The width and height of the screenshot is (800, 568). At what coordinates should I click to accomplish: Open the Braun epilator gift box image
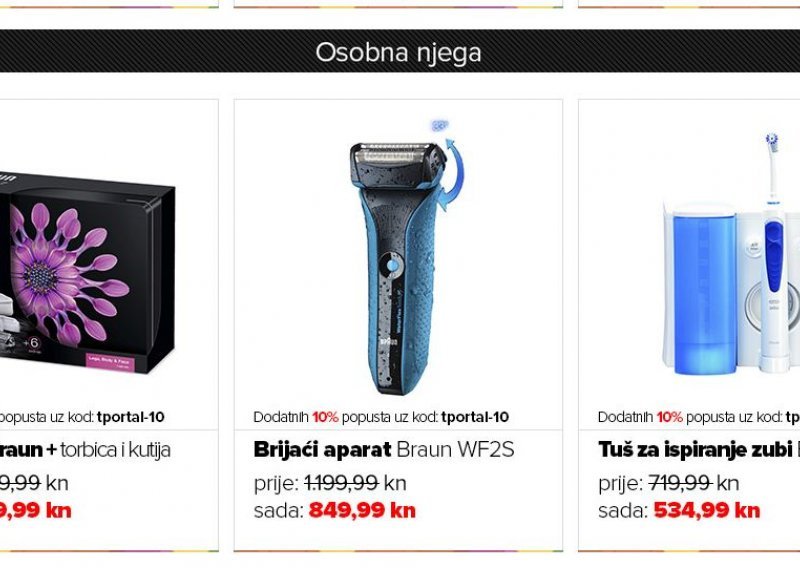coord(88,272)
